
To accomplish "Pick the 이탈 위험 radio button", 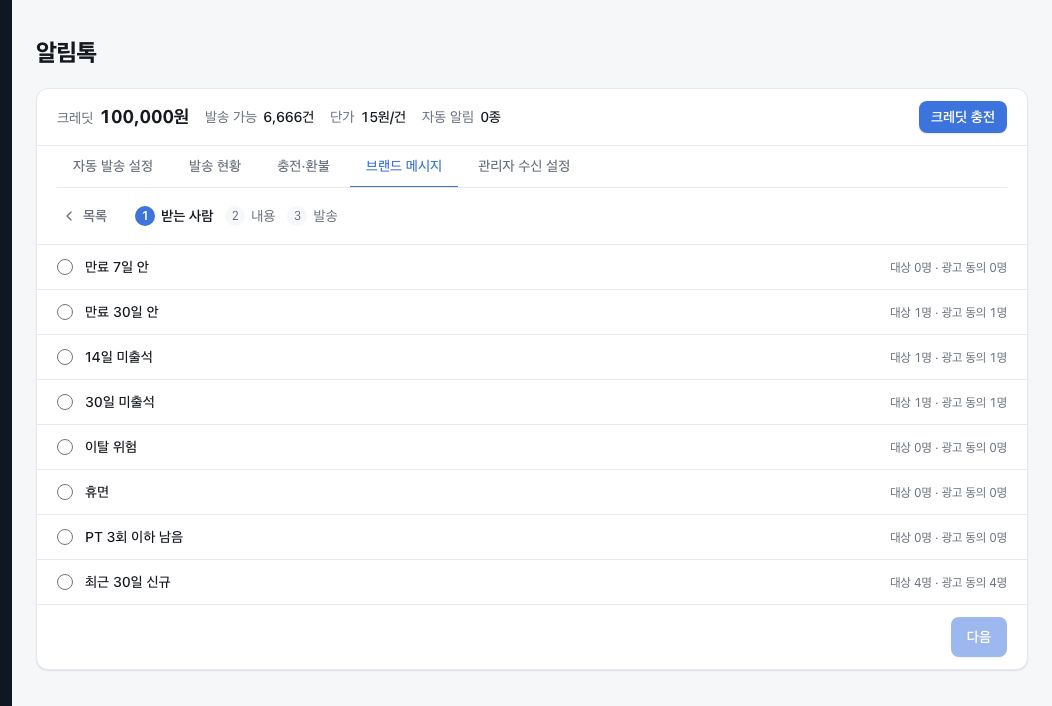I will click(65, 447).
